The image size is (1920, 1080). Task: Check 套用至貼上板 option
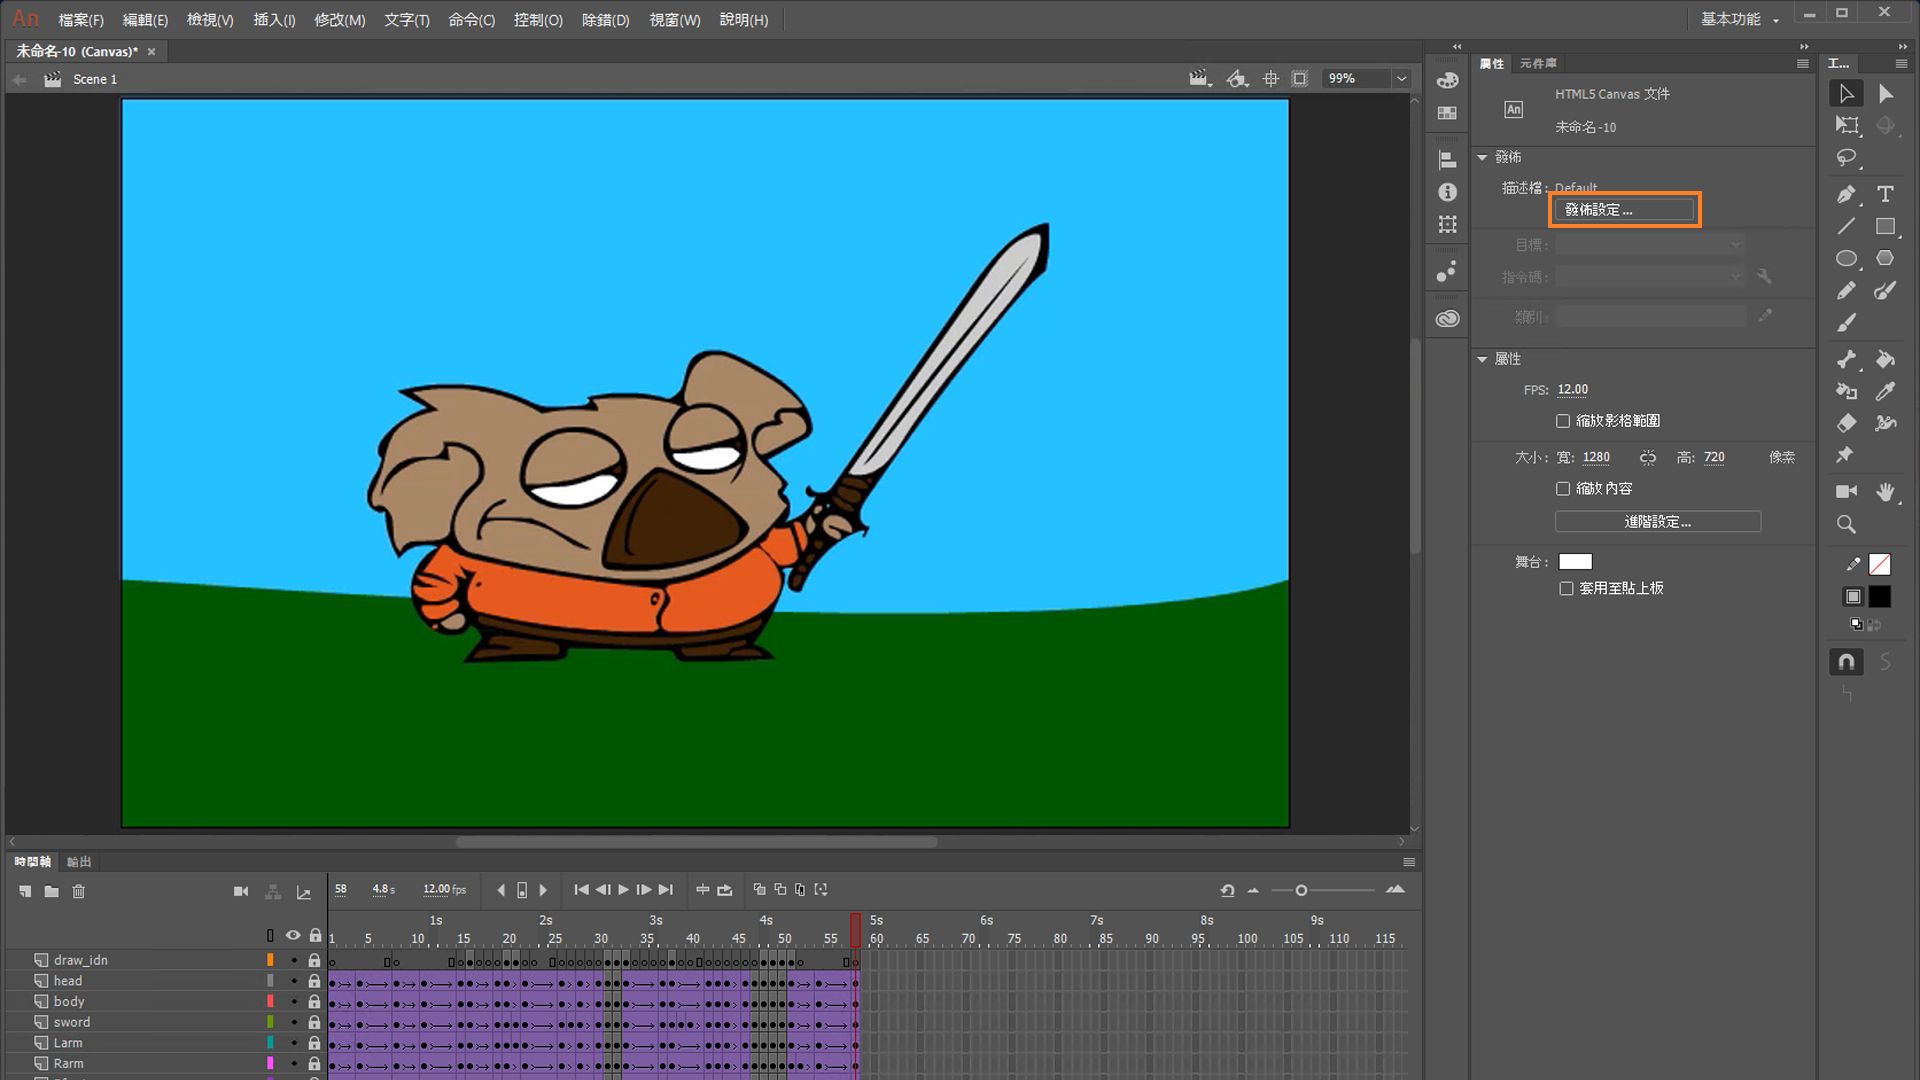1566,589
